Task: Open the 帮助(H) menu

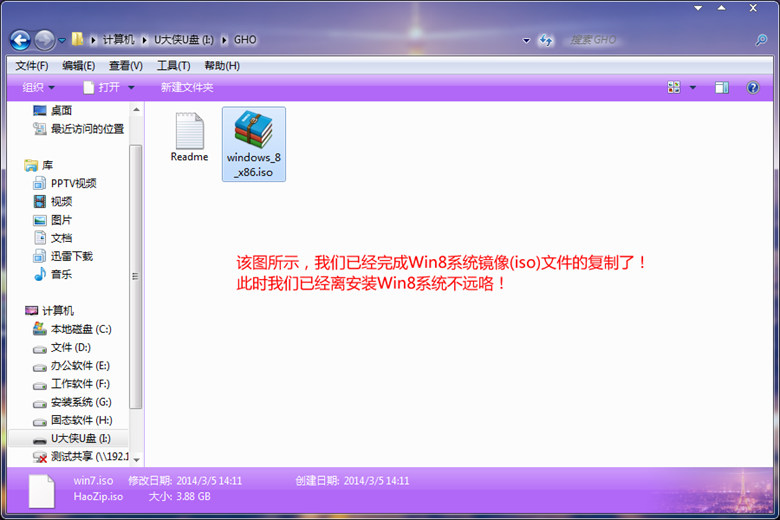Action: [222, 66]
